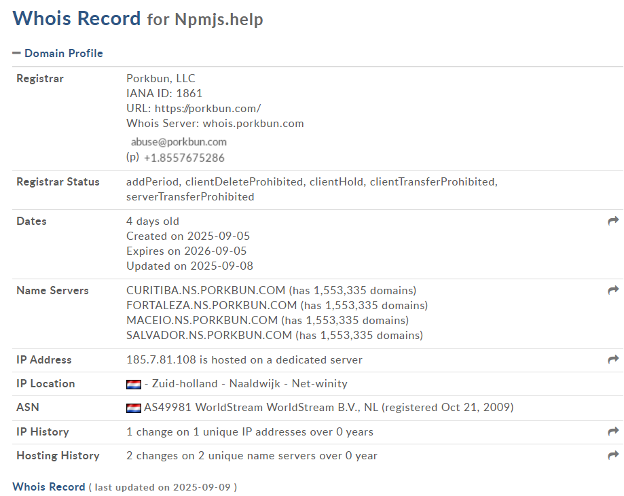
Task: Select the 'Registrar' row label
Action: coord(40,78)
